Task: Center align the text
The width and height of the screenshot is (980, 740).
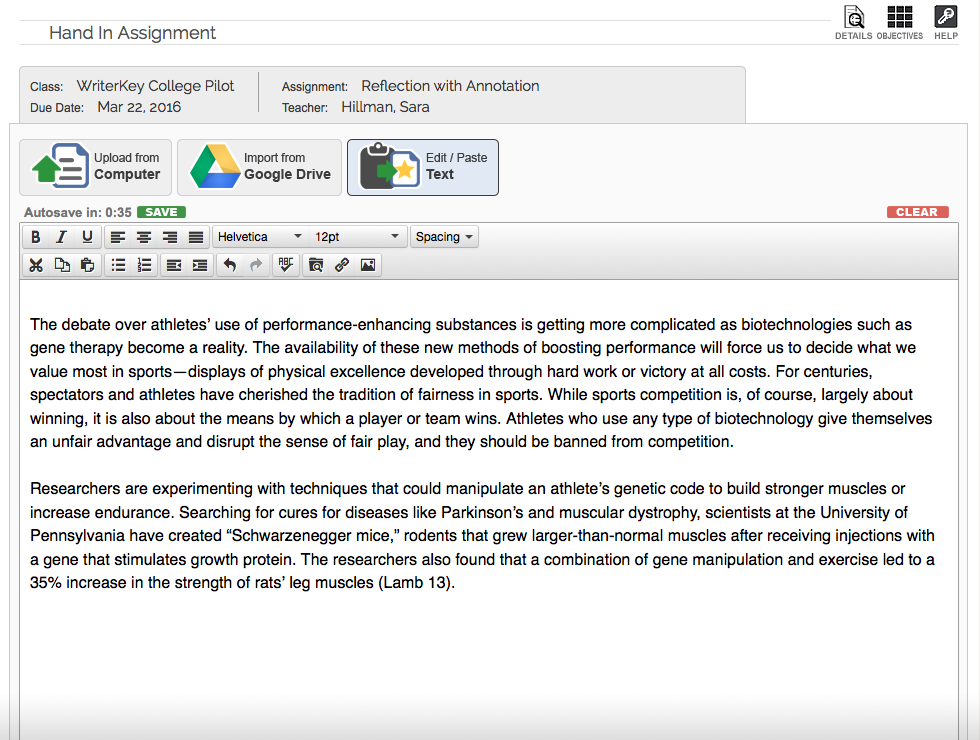Action: pos(144,237)
